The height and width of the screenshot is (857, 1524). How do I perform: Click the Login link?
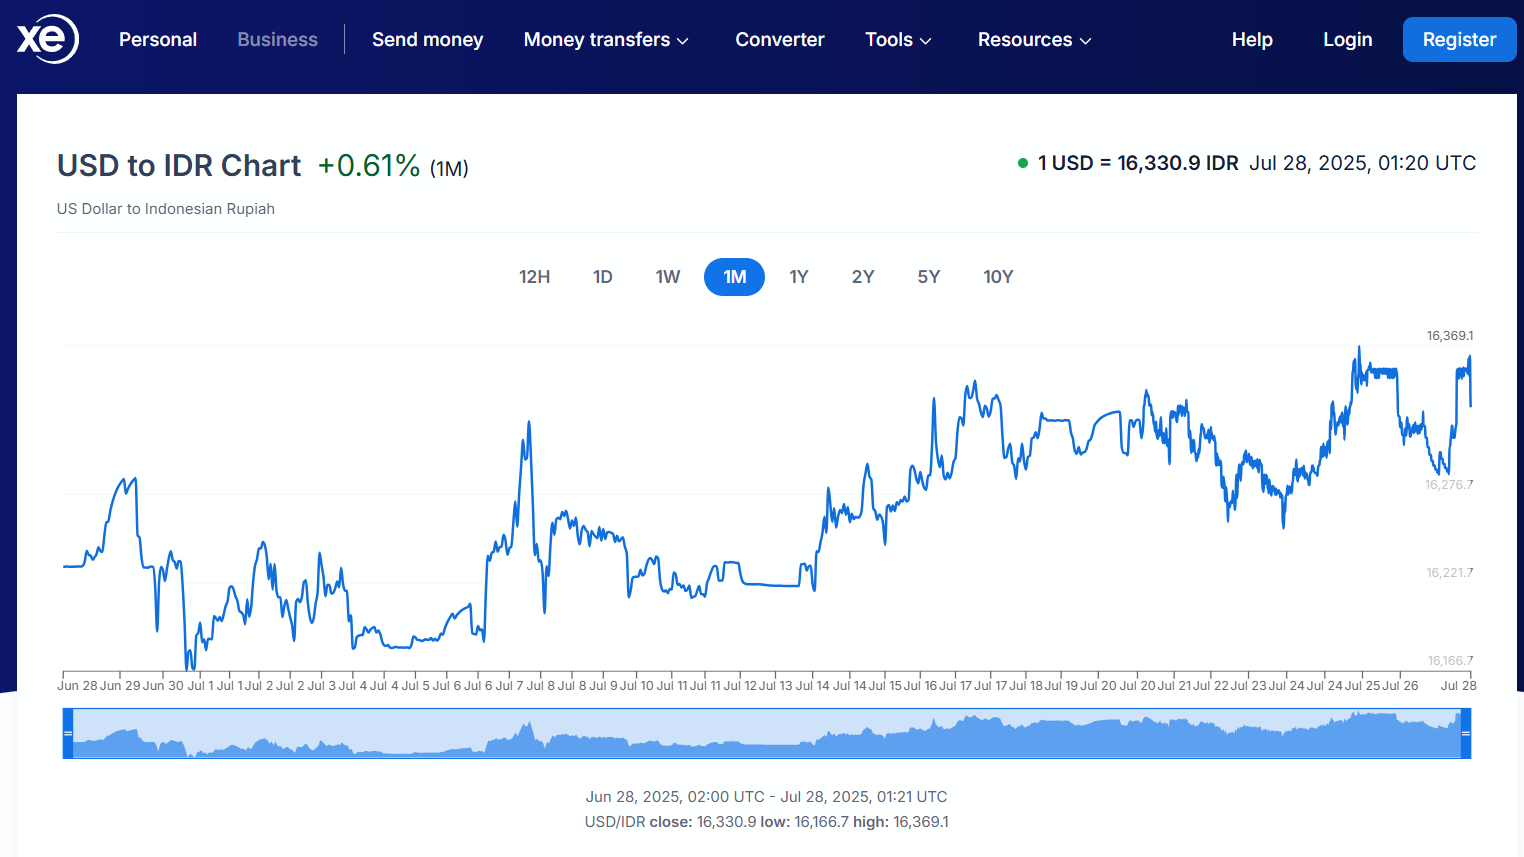pos(1347,40)
